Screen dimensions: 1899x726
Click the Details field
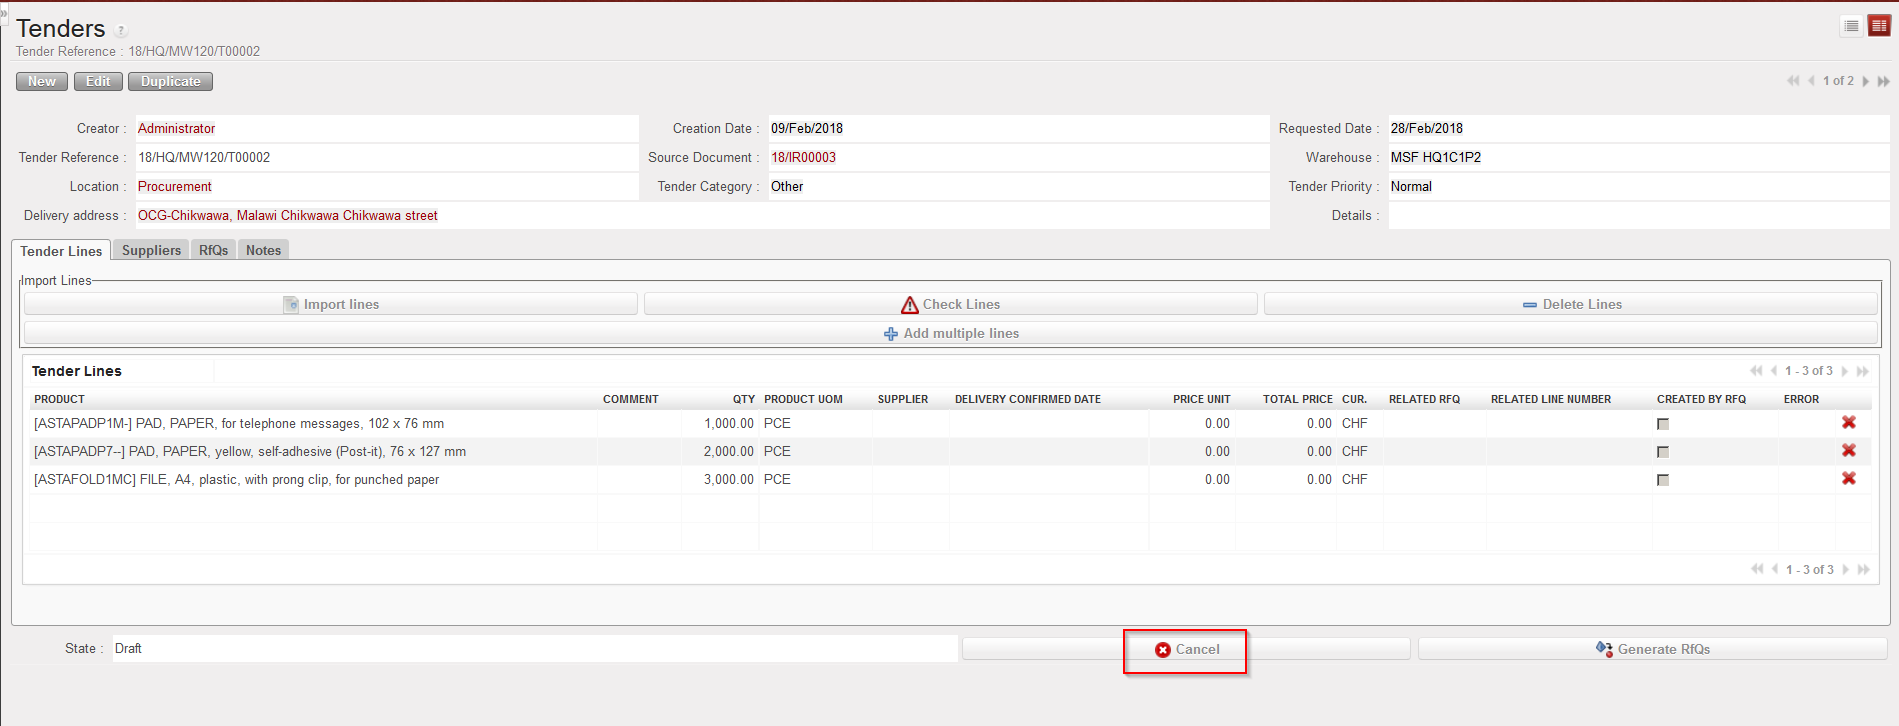click(1637, 215)
